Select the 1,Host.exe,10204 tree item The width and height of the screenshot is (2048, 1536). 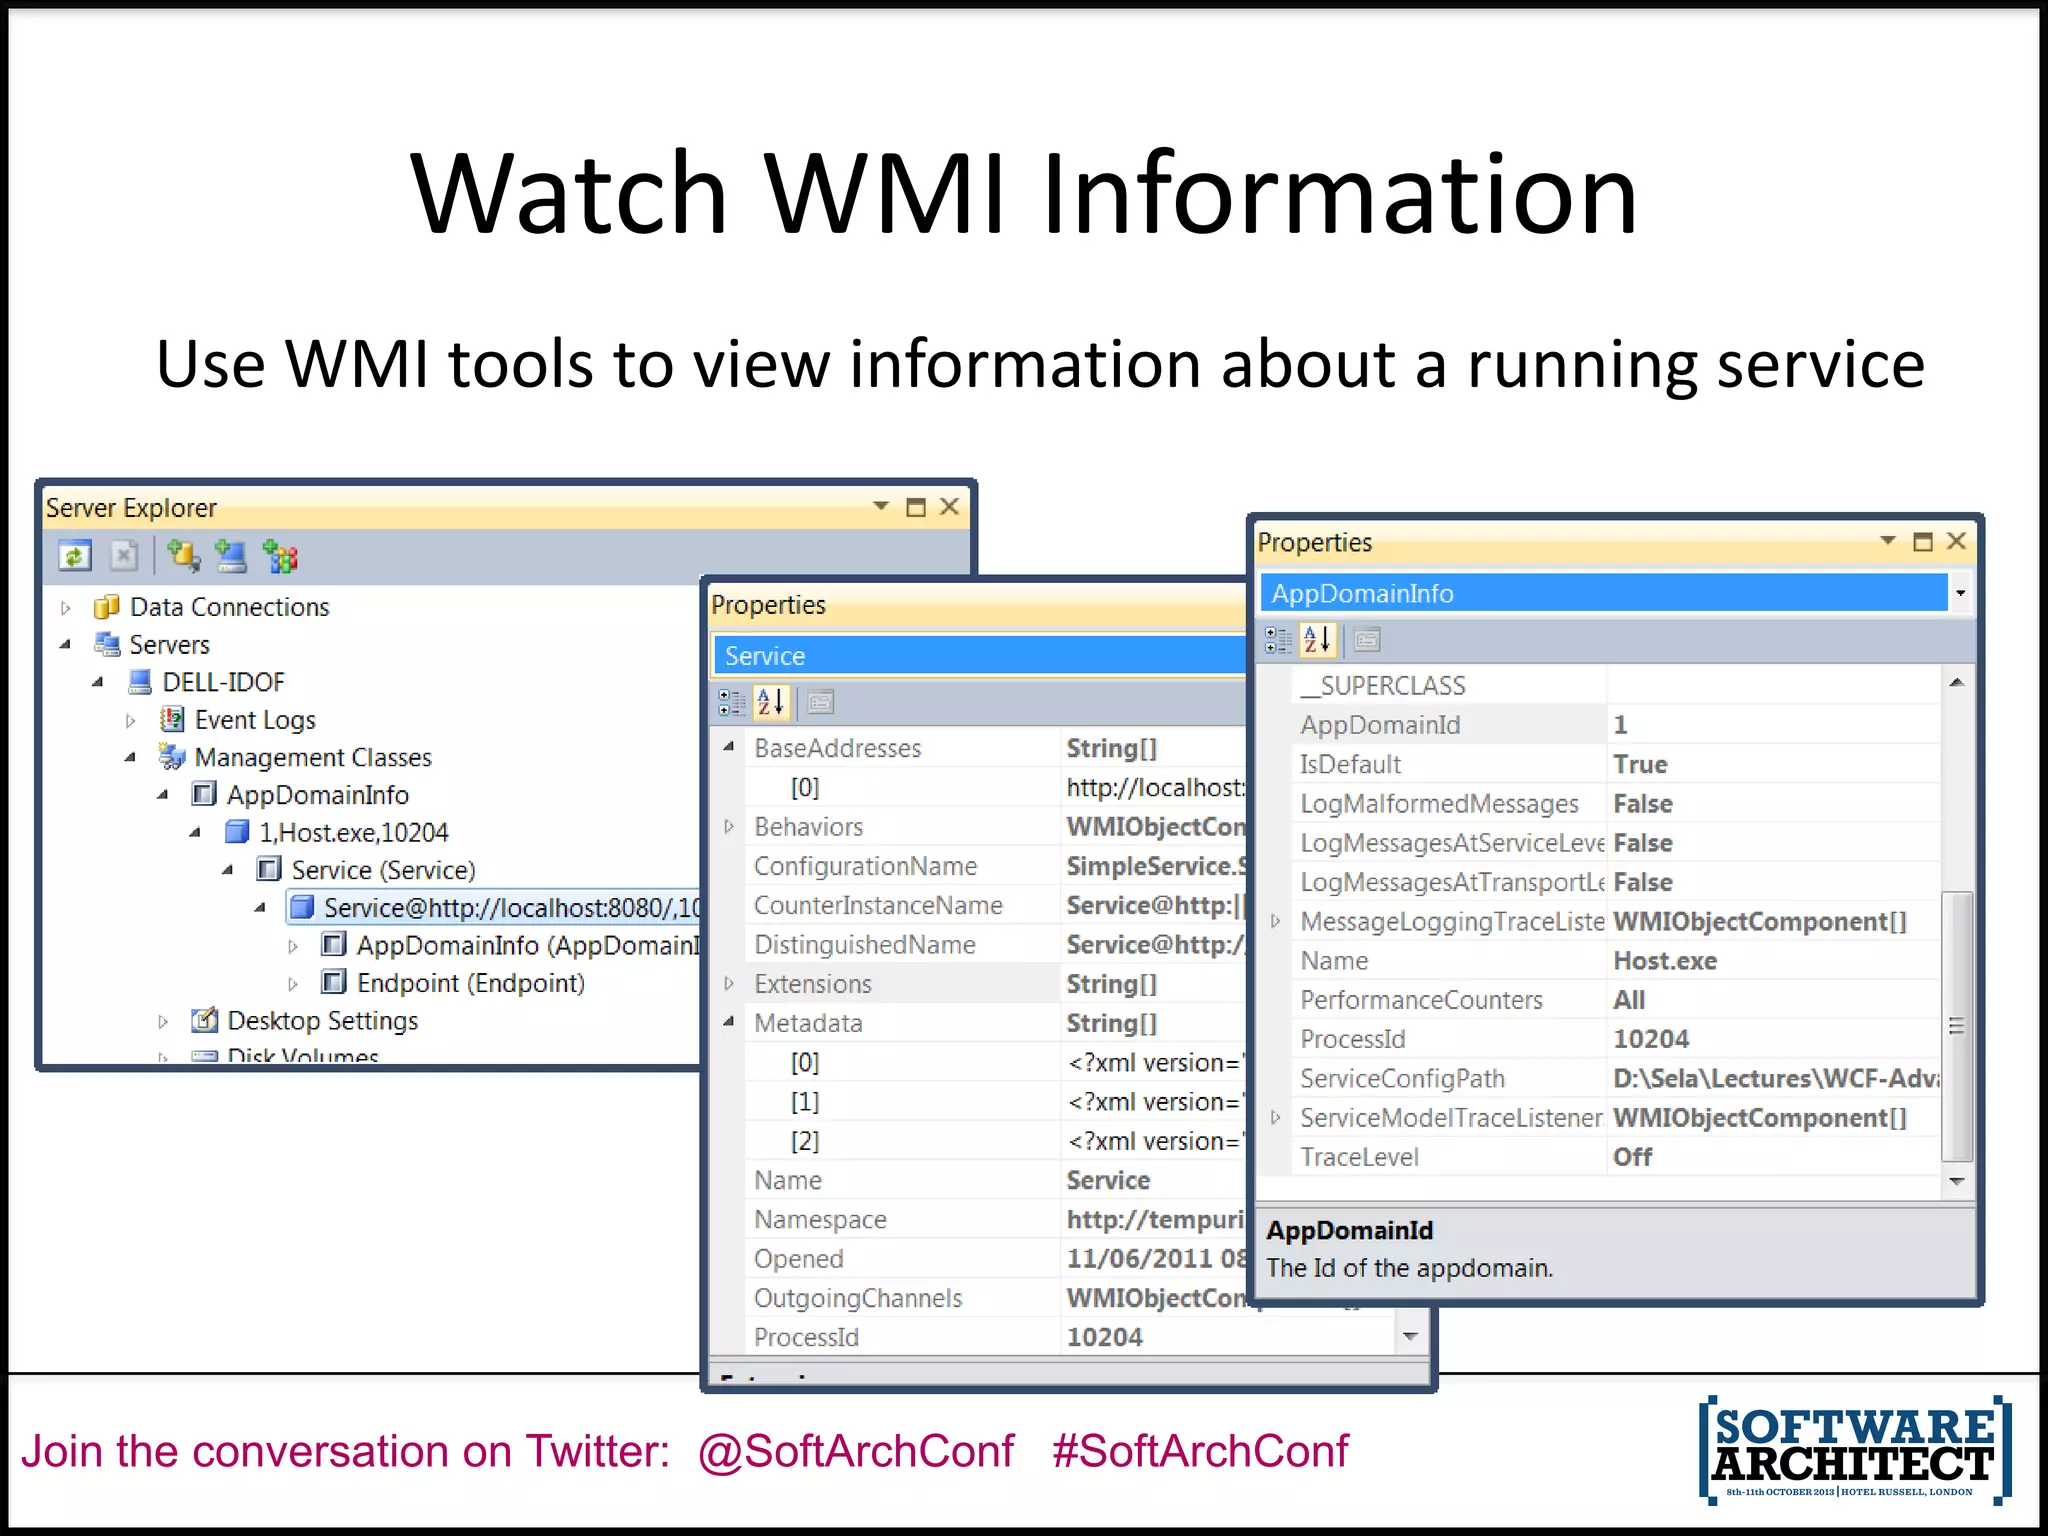click(353, 832)
